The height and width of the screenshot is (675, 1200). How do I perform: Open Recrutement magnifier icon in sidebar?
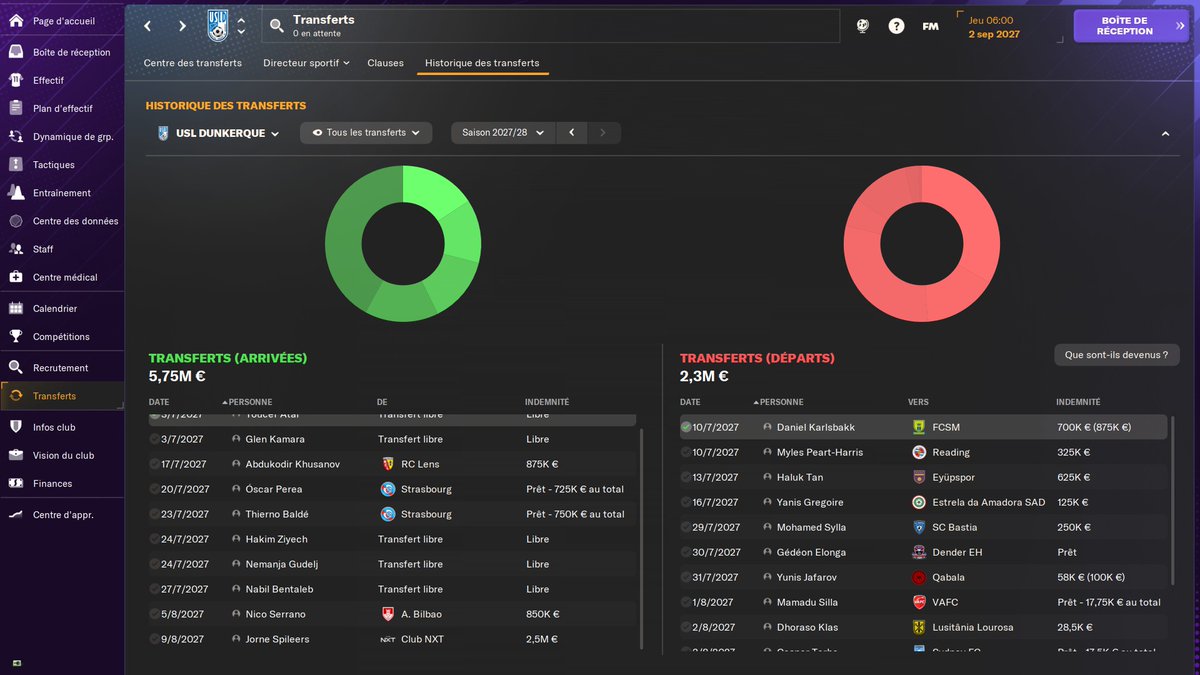point(16,368)
